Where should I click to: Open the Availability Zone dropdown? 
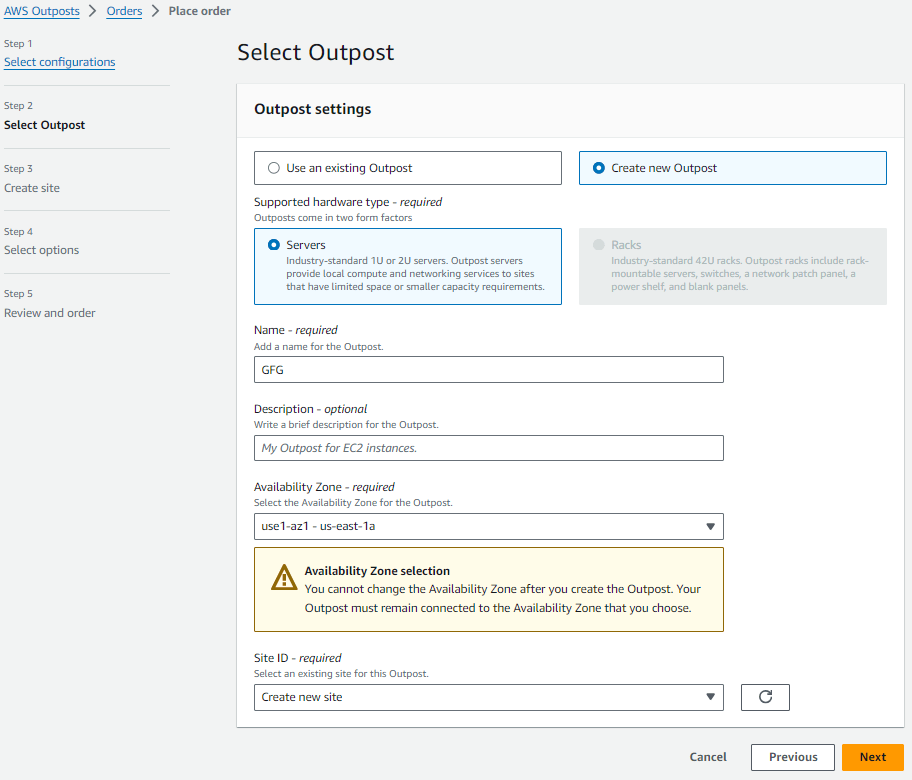tap(488, 526)
